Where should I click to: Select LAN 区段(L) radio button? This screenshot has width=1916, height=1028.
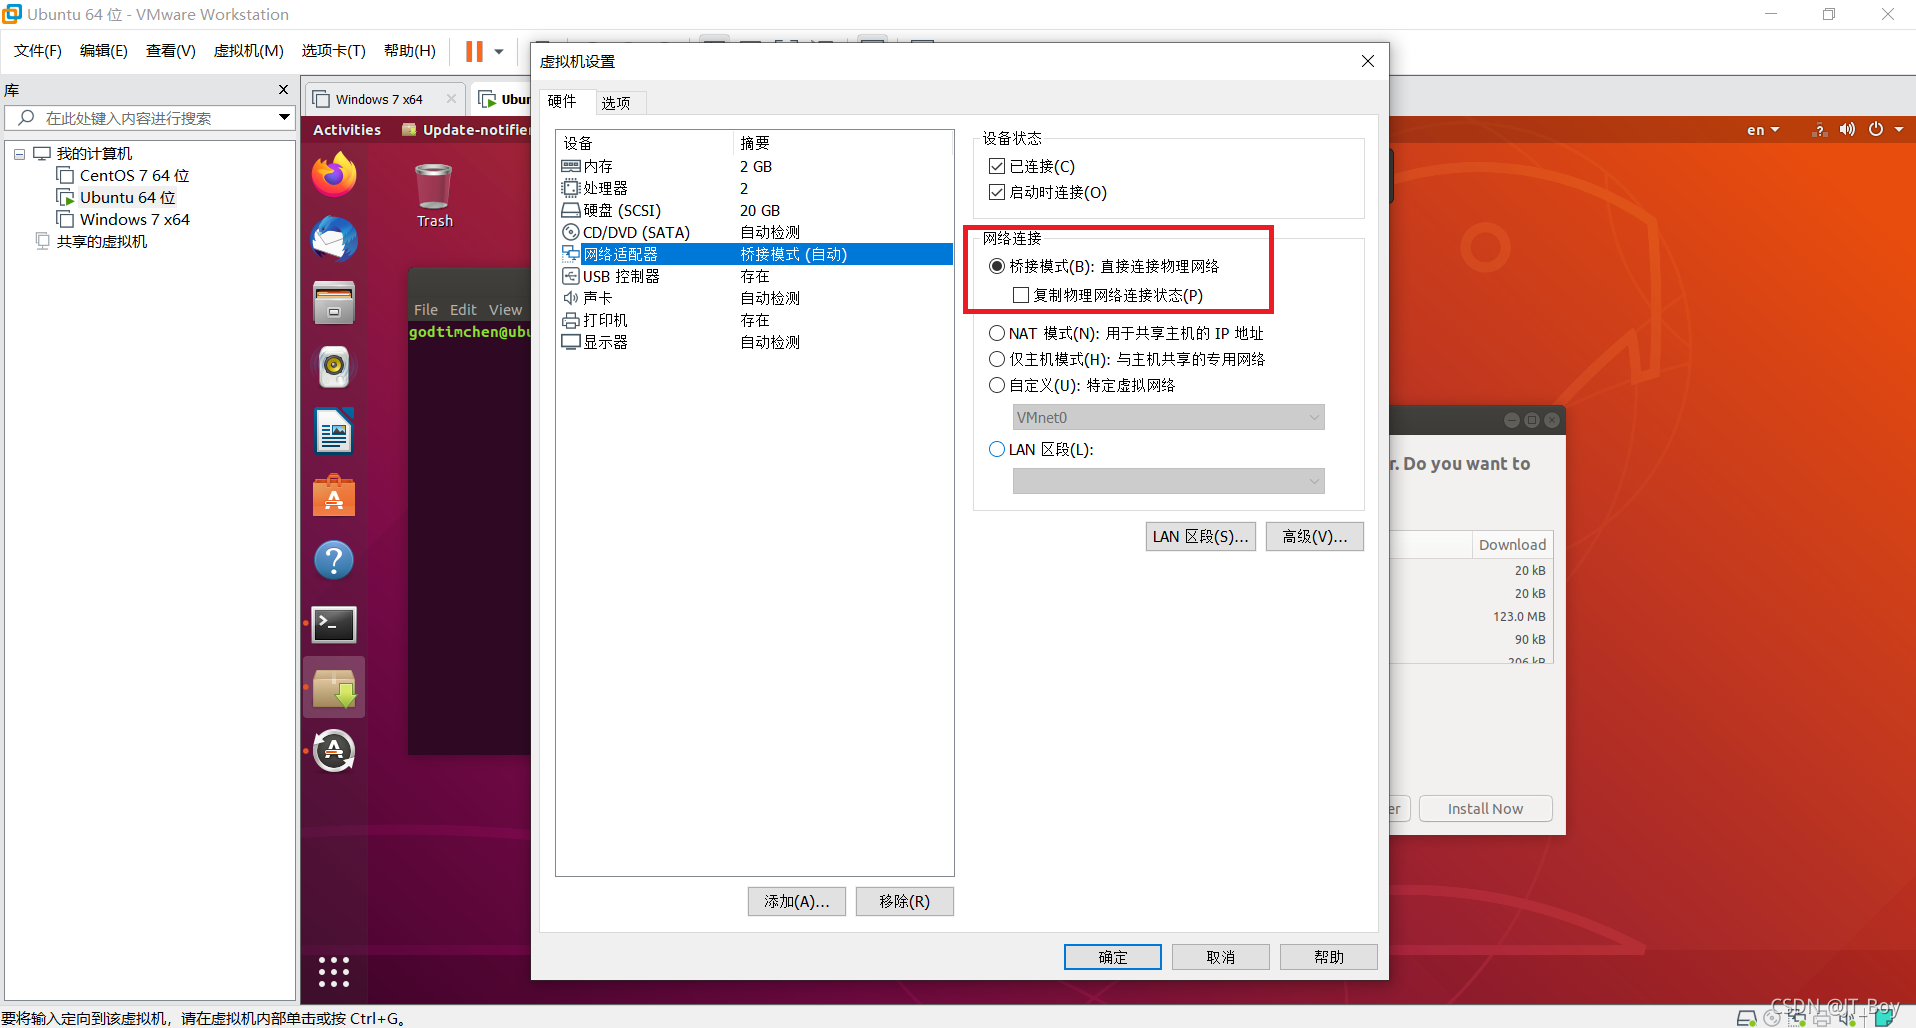[x=997, y=449]
